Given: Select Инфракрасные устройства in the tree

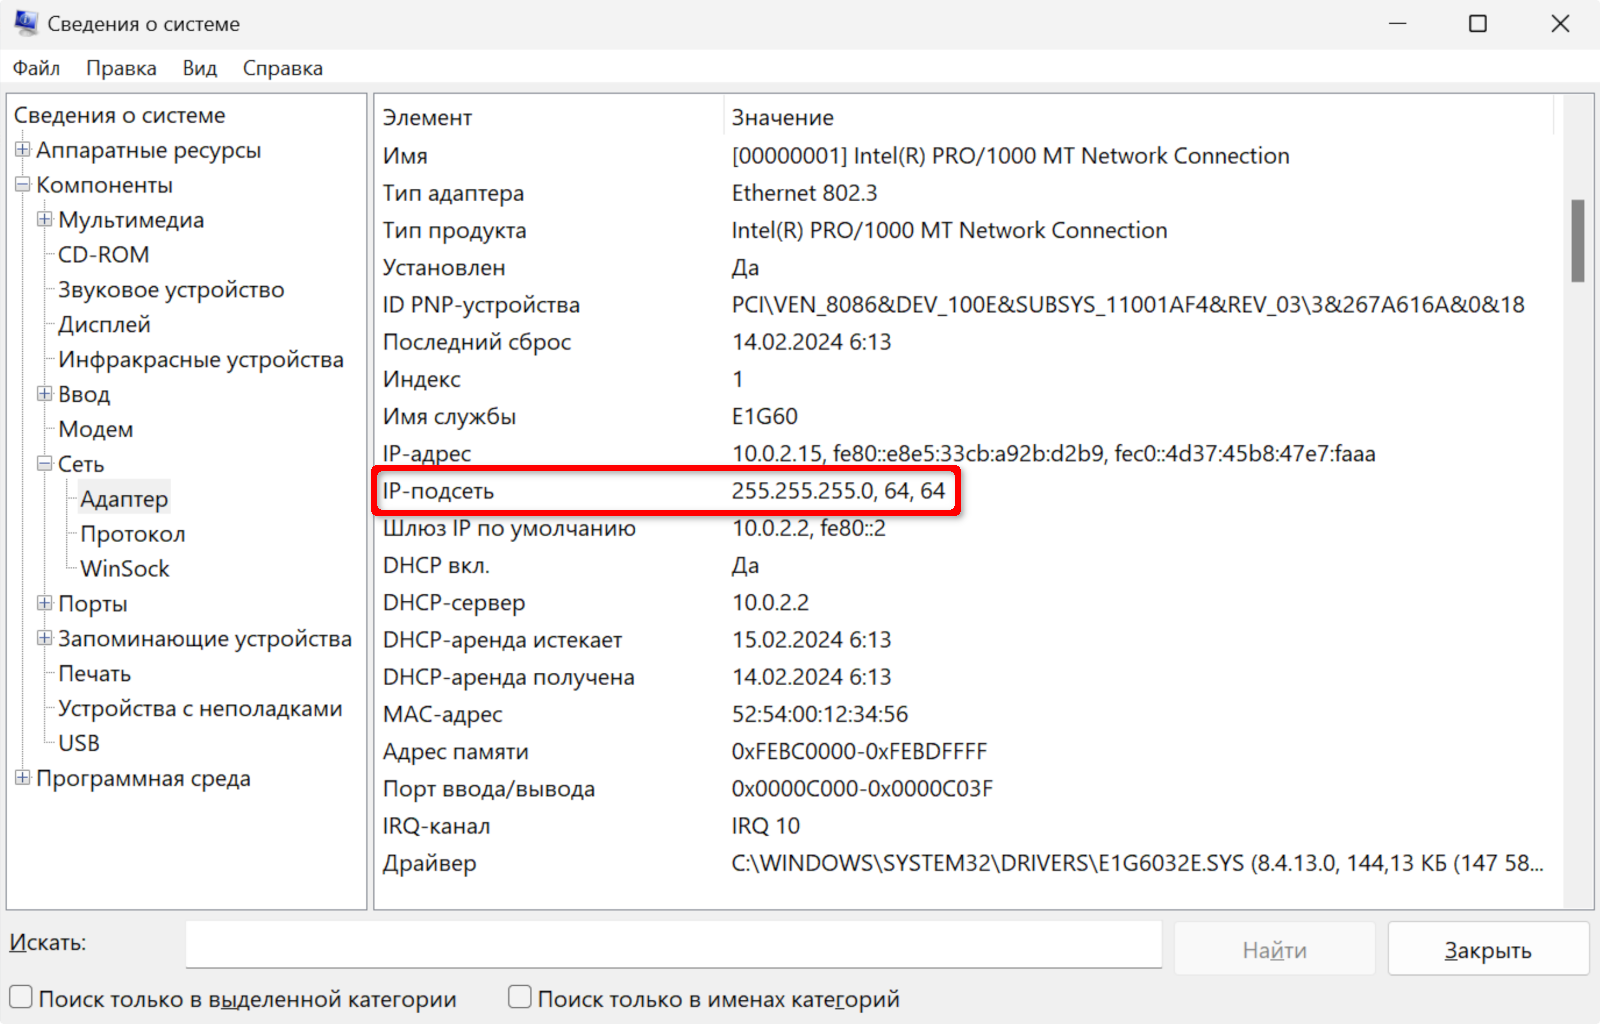Looking at the screenshot, I should pyautogui.click(x=201, y=359).
